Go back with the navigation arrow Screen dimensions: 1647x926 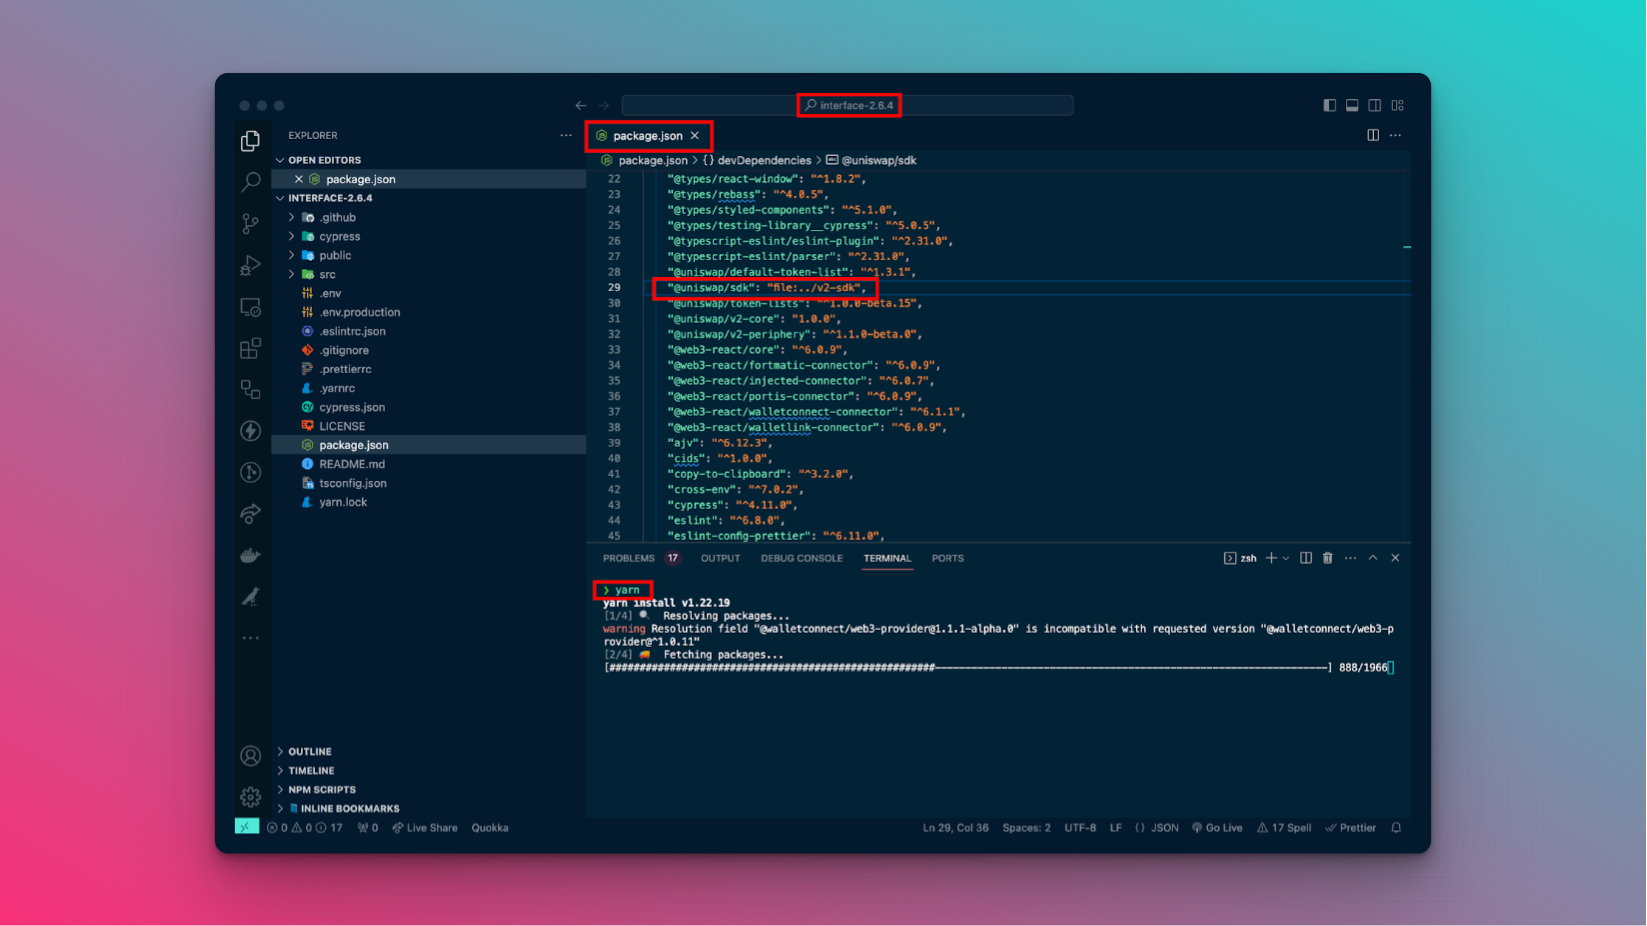(x=581, y=105)
